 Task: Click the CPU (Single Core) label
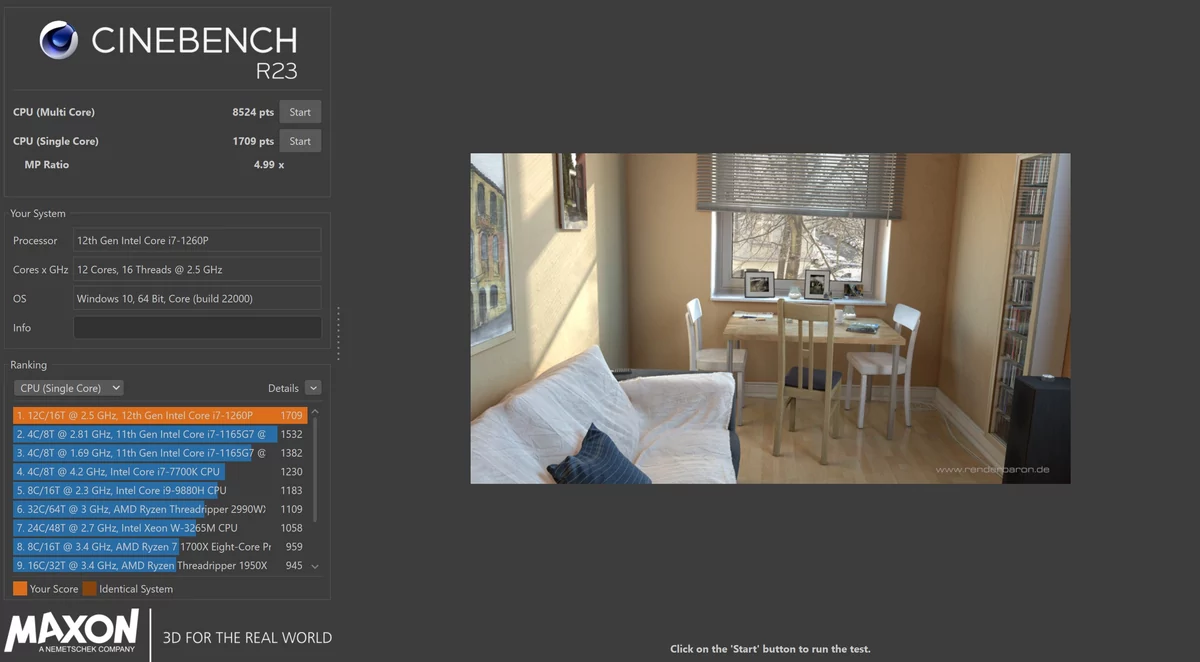click(56, 141)
